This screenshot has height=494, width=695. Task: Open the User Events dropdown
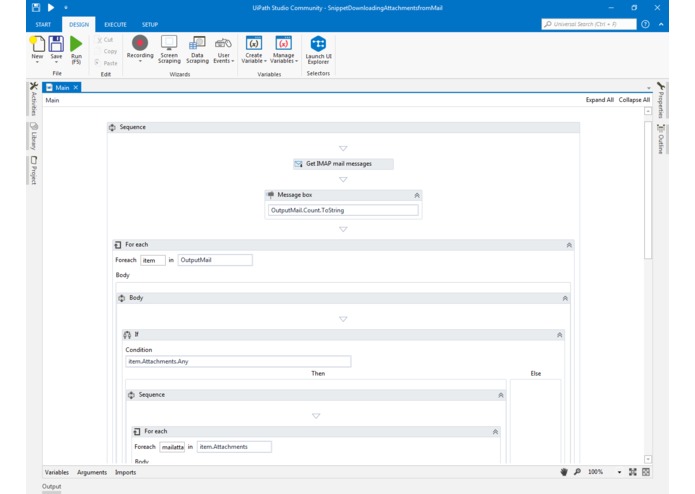click(x=223, y=50)
